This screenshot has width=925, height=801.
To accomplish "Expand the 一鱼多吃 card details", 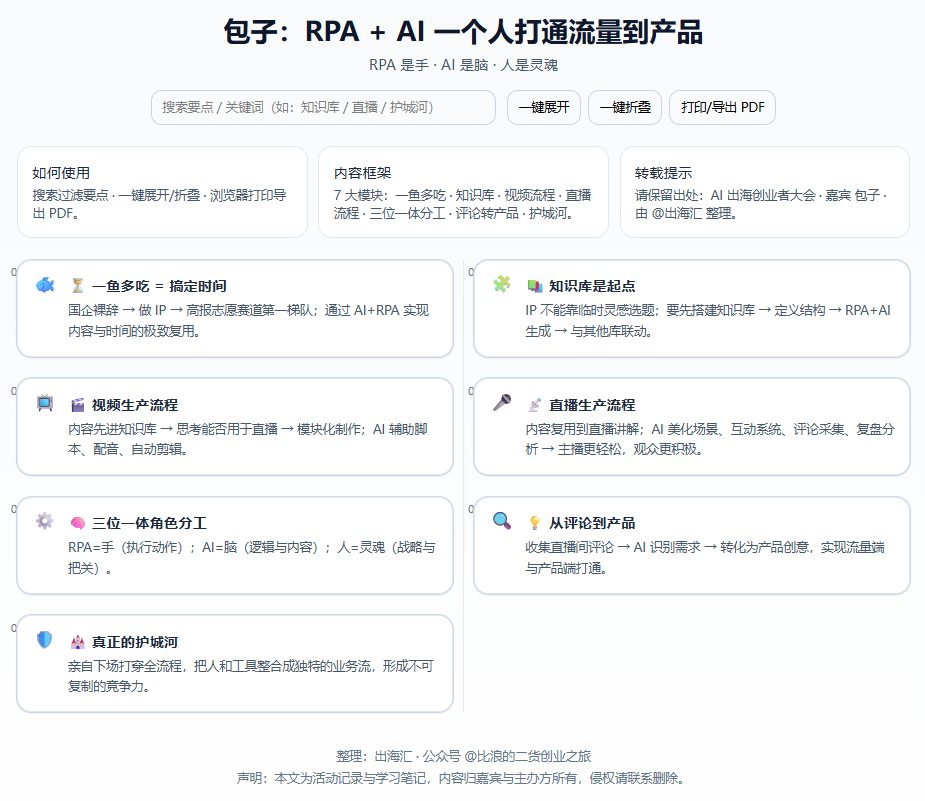I will (235, 285).
